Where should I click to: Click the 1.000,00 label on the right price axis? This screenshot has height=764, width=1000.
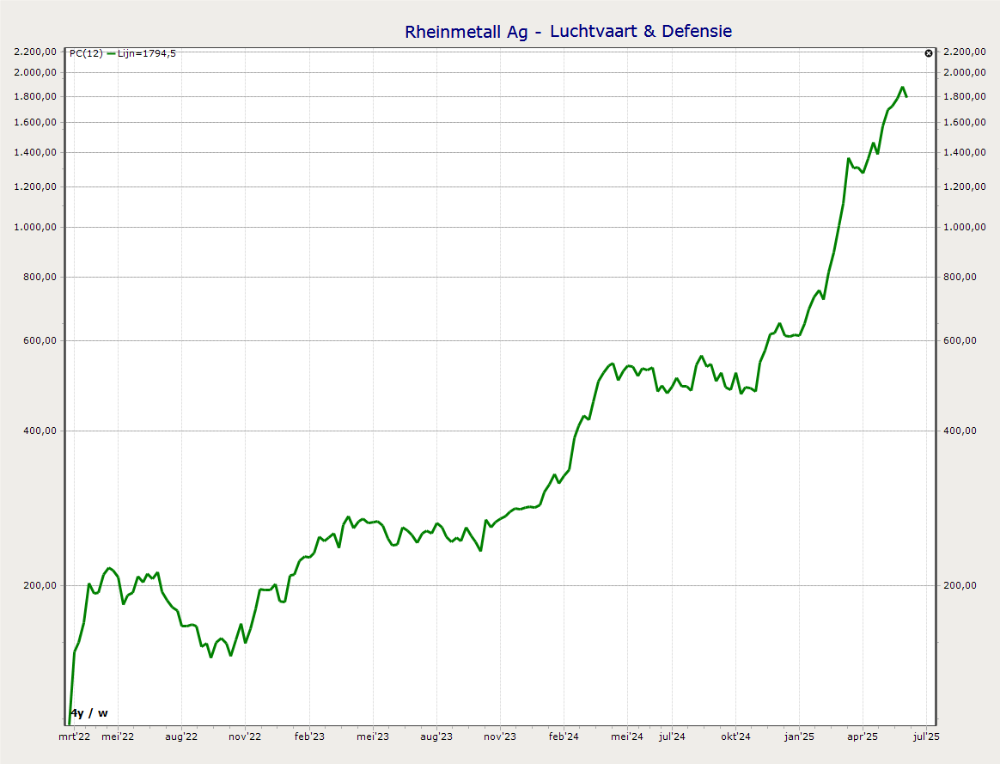pos(965,227)
